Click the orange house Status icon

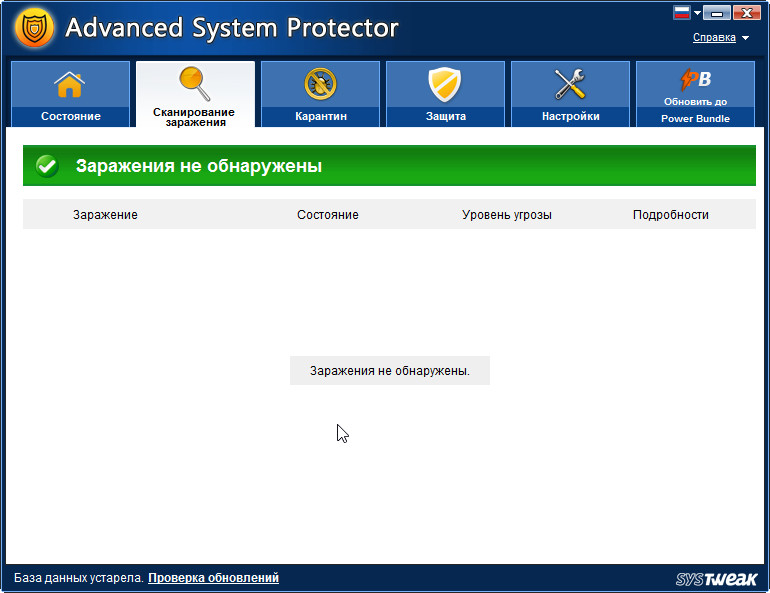point(69,84)
